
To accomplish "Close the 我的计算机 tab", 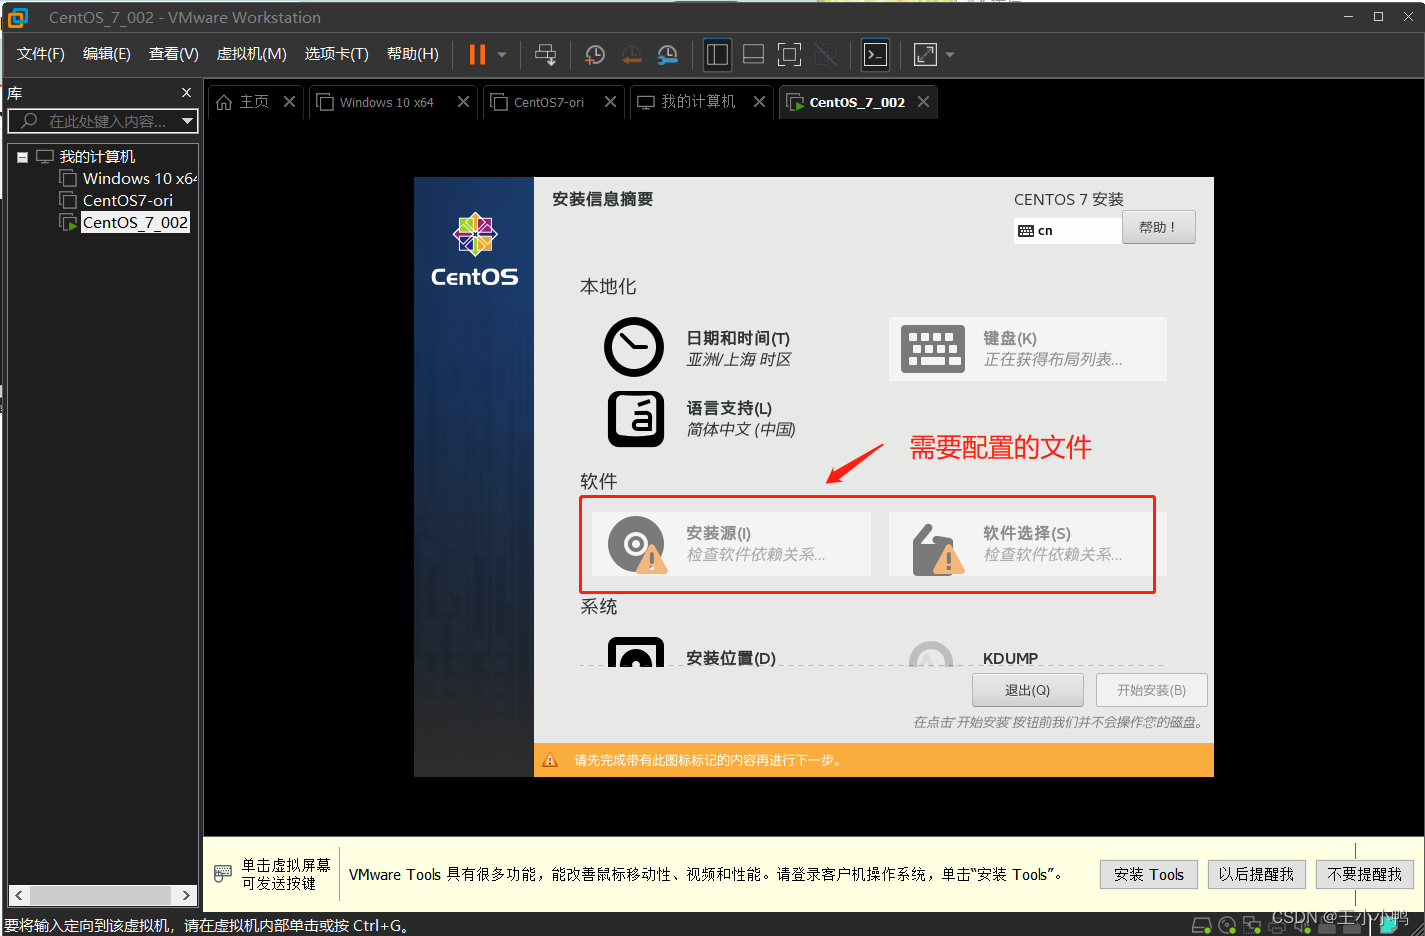I will tap(759, 102).
